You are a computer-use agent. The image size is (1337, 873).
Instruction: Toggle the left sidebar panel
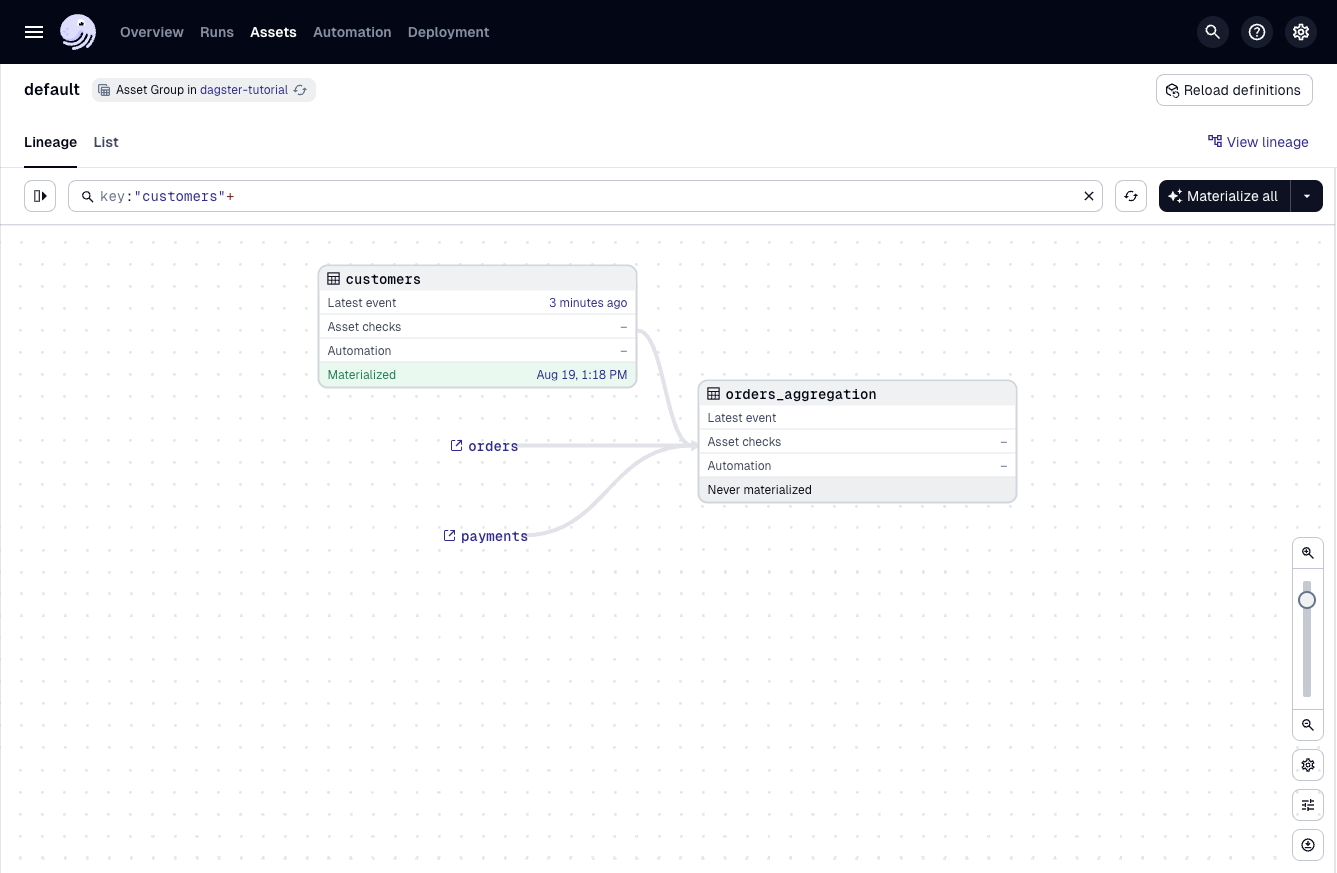(40, 196)
